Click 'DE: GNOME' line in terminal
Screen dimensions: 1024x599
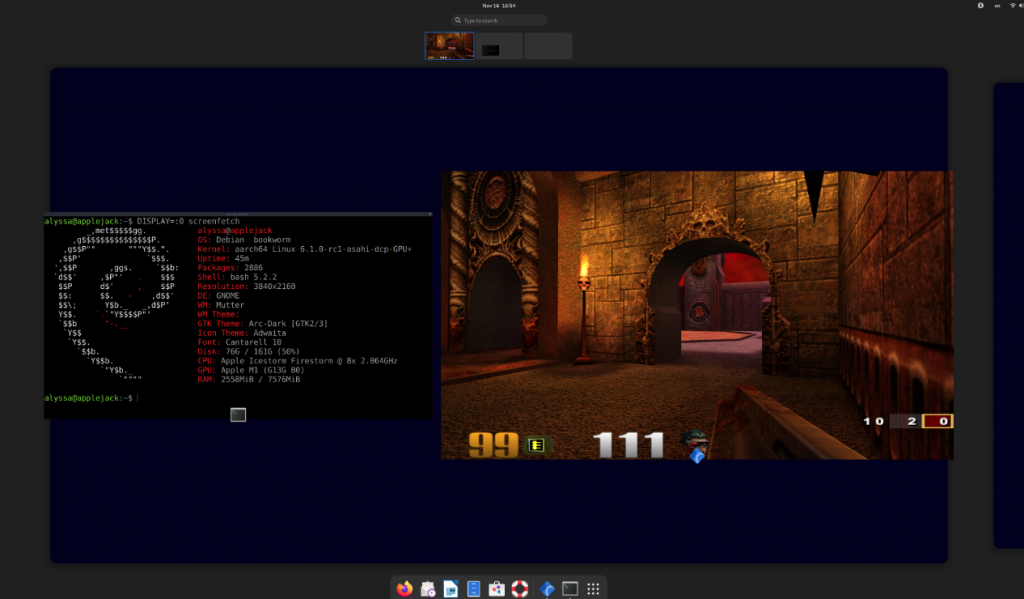(218, 295)
